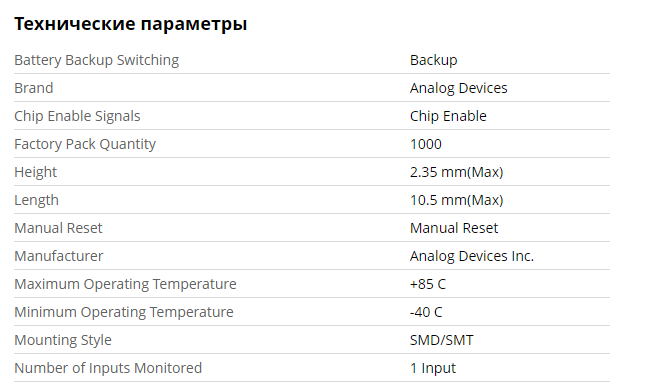Image resolution: width=664 pixels, height=383 pixels.
Task: Click the 1000 quantity value
Action: coord(426,144)
